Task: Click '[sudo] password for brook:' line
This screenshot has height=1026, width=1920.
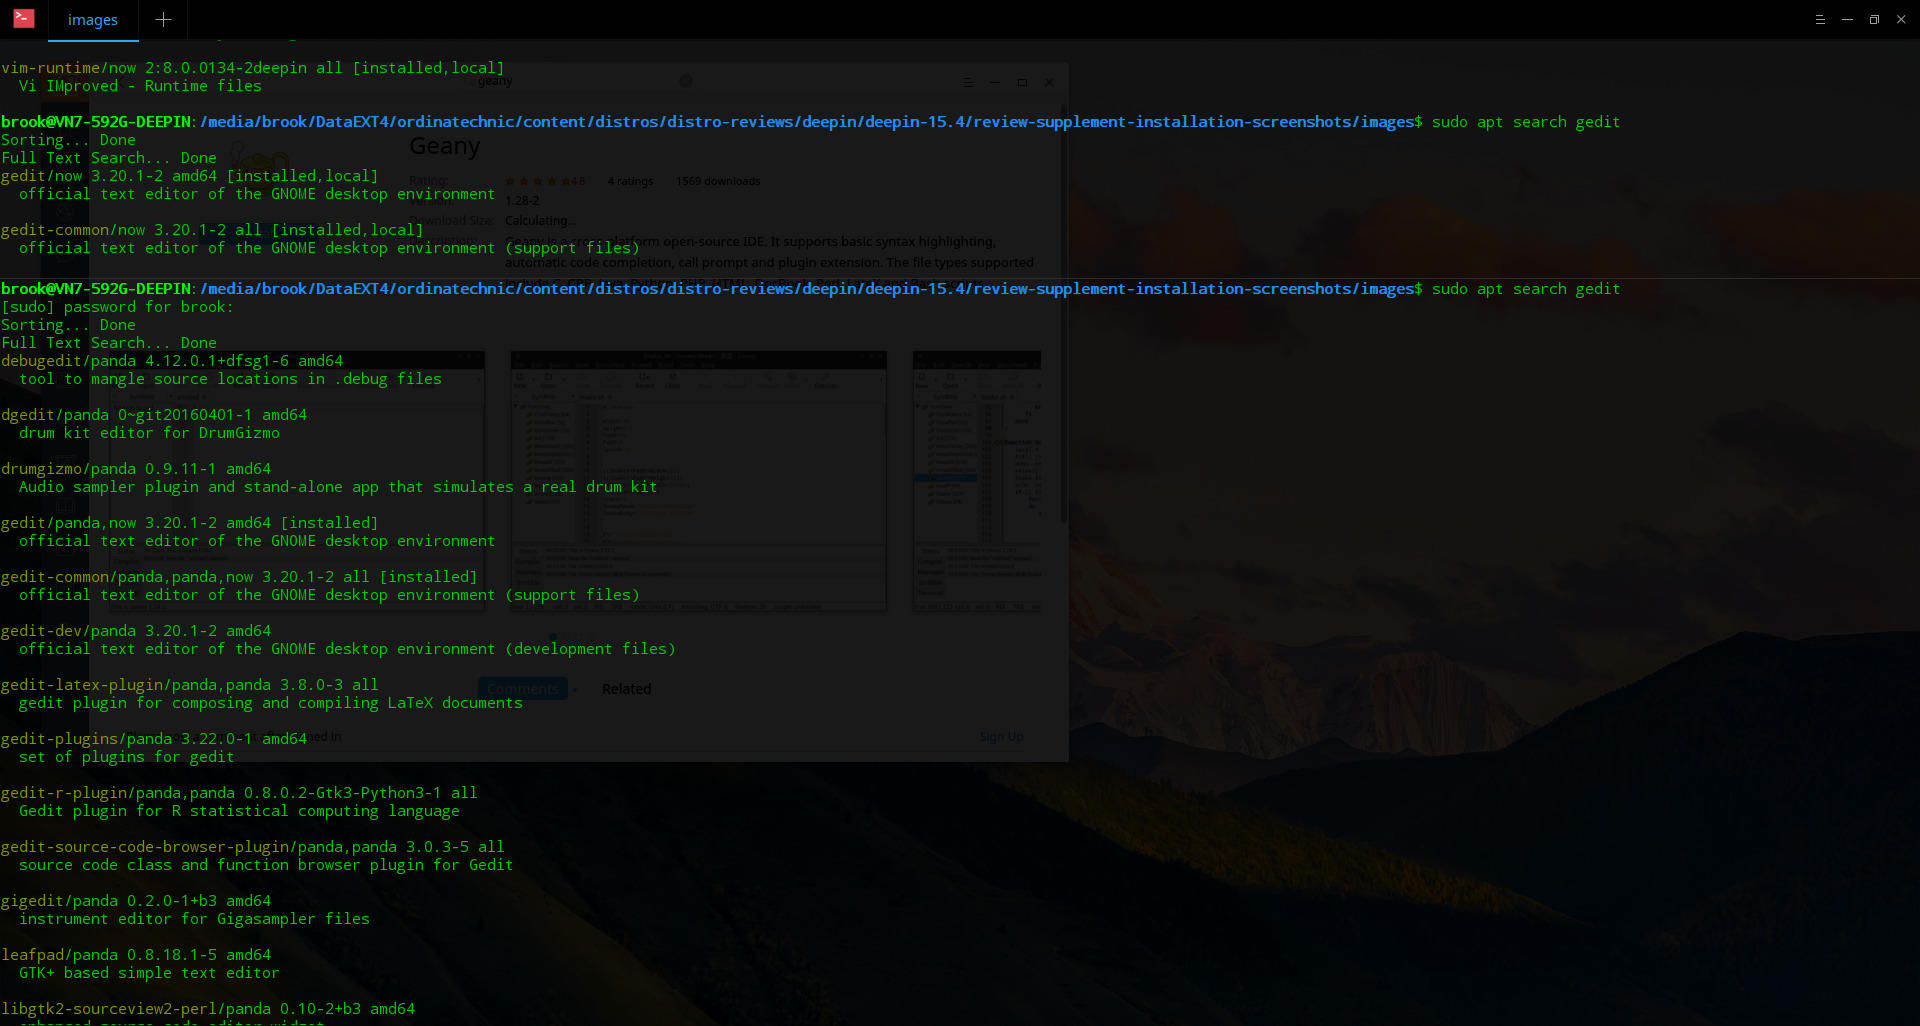Action: point(117,307)
